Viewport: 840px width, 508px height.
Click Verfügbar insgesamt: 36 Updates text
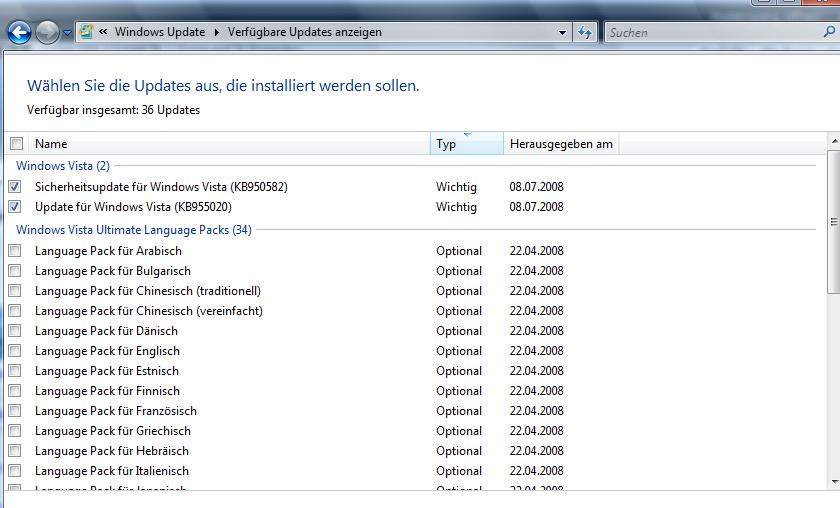point(114,110)
